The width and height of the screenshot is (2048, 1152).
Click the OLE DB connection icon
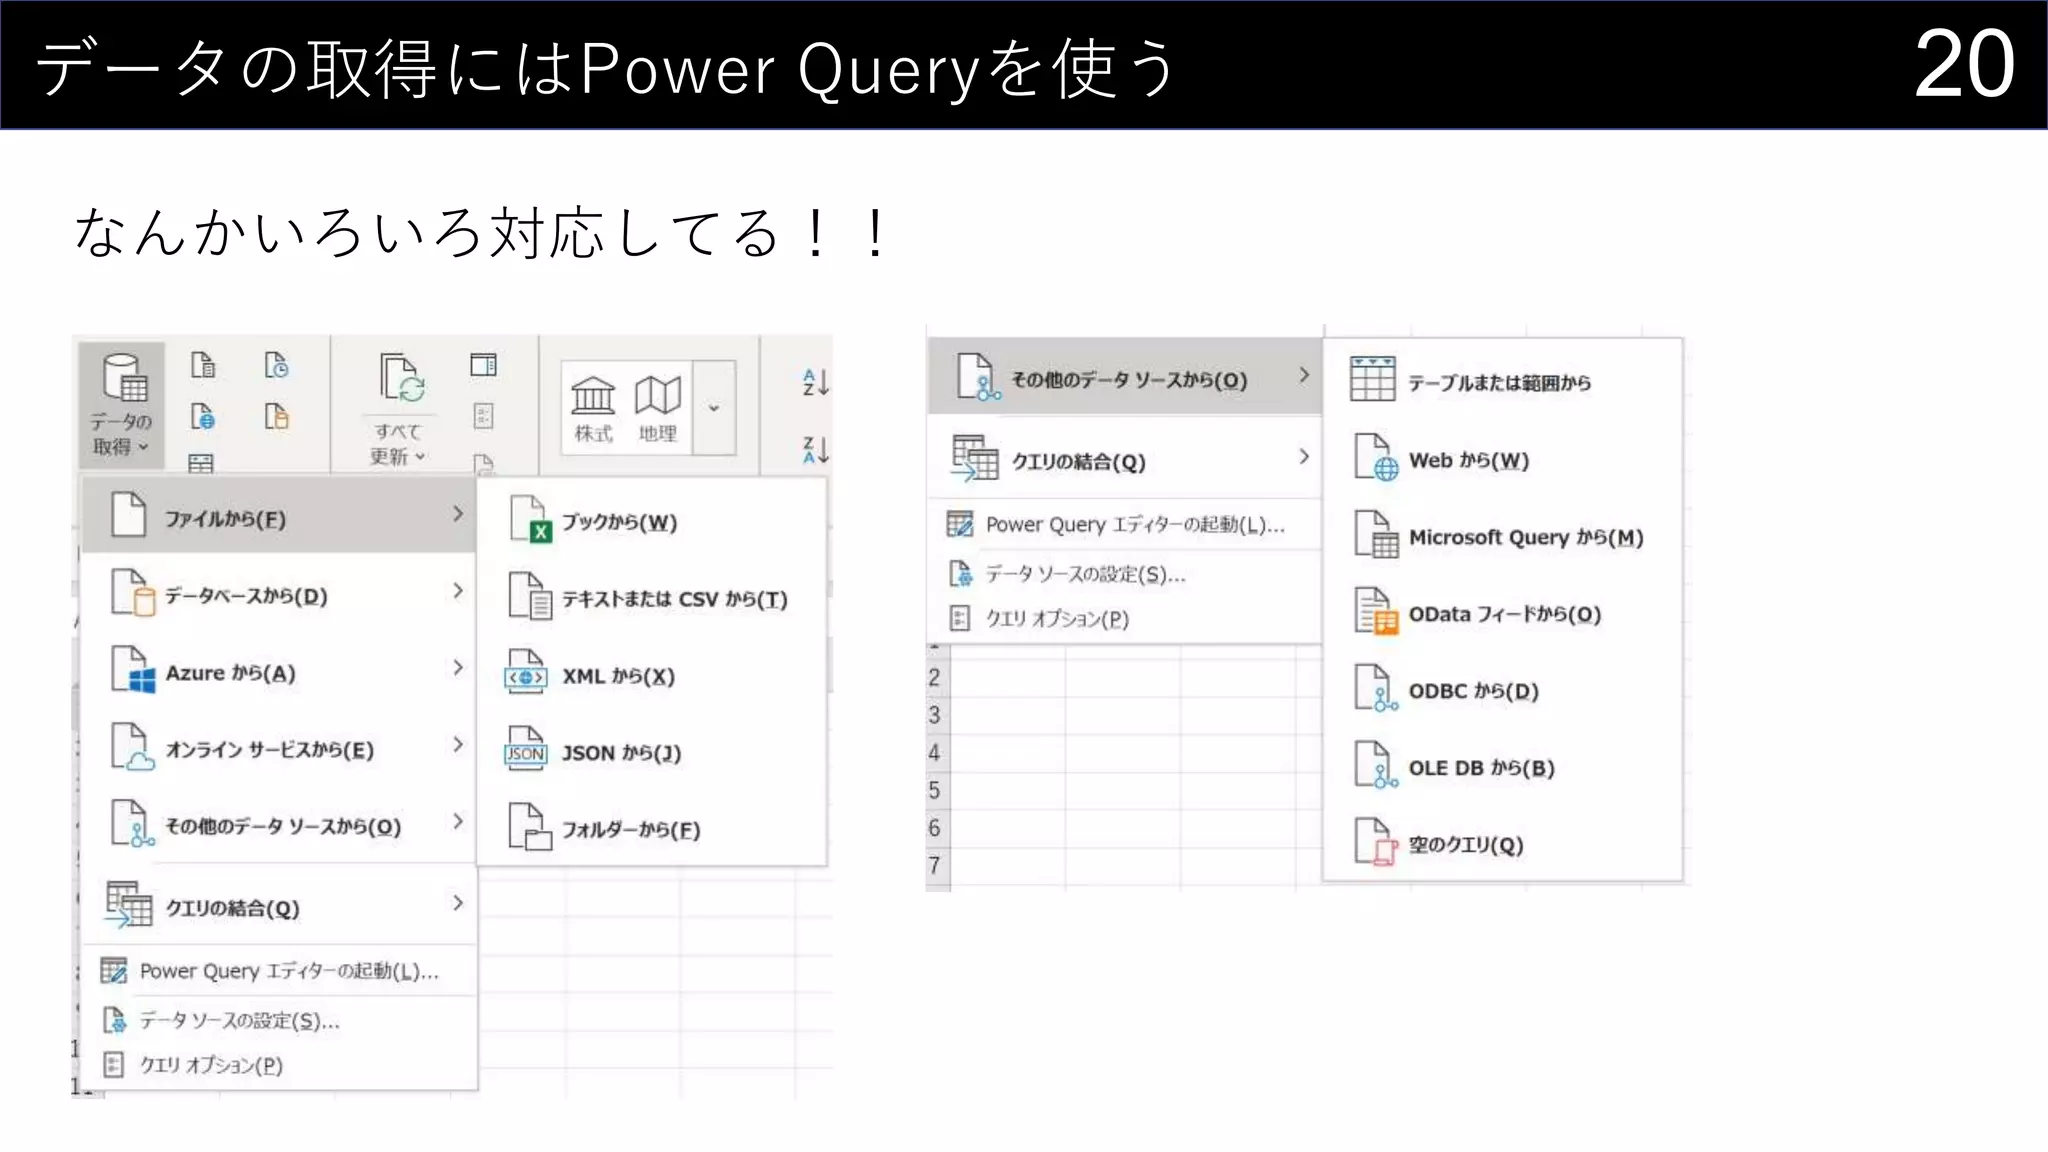[1376, 765]
